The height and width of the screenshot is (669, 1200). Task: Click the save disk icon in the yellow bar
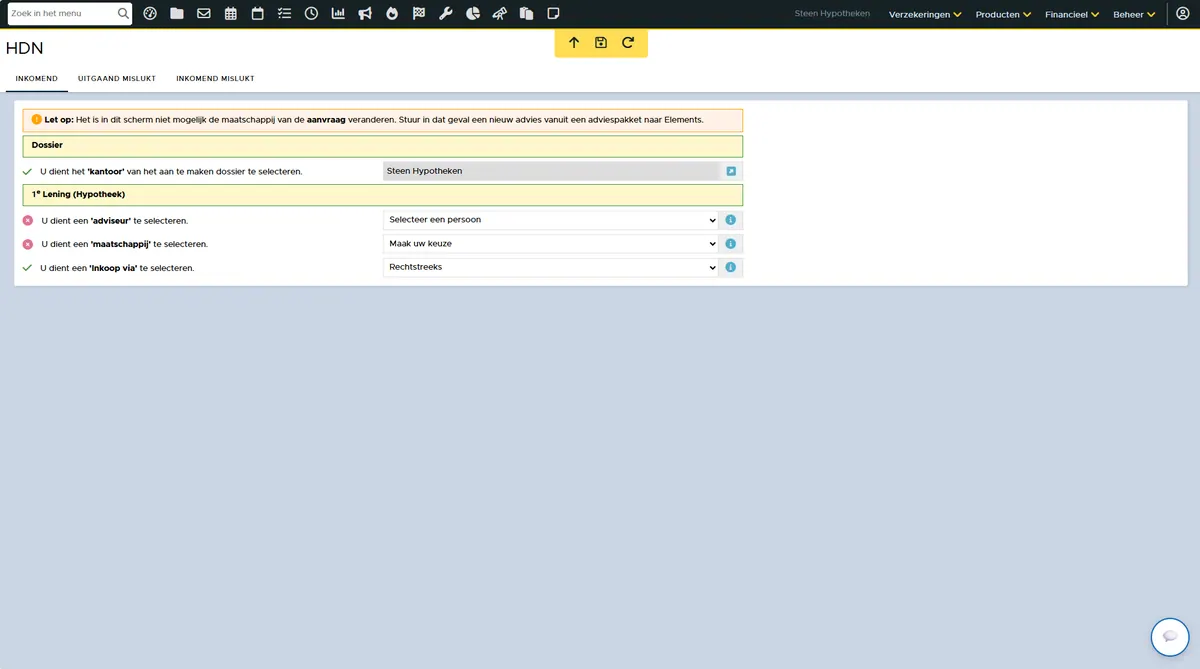pos(601,43)
